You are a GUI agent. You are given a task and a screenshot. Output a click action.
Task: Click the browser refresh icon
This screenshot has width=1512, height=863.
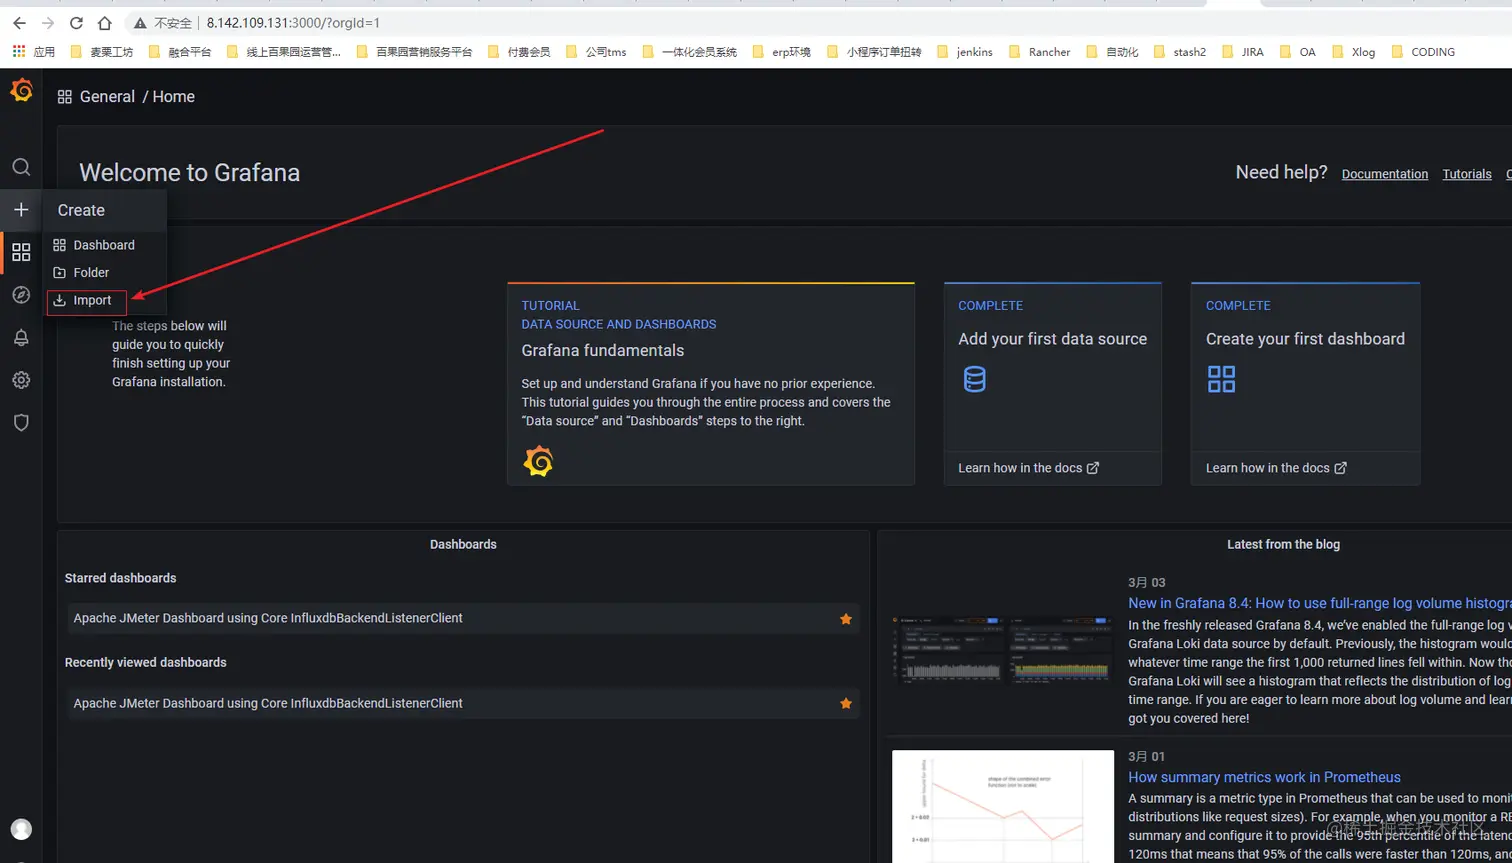(x=76, y=22)
